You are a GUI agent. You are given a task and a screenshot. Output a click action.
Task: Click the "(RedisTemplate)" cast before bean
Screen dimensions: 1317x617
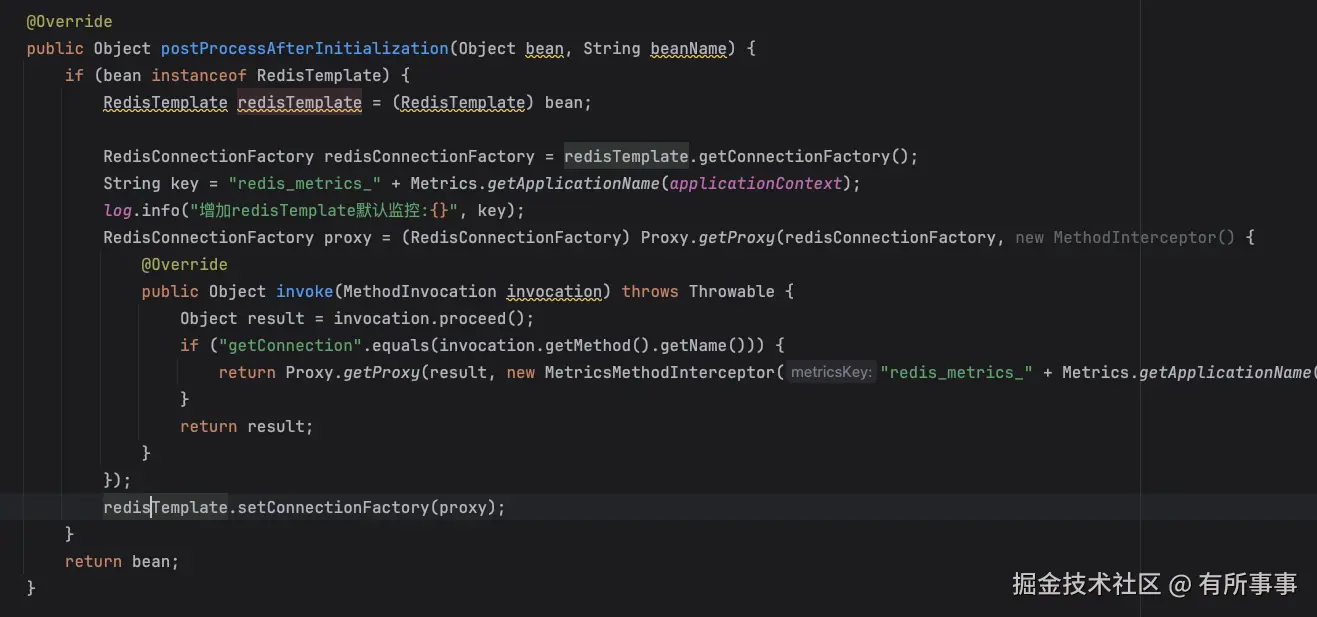463,102
